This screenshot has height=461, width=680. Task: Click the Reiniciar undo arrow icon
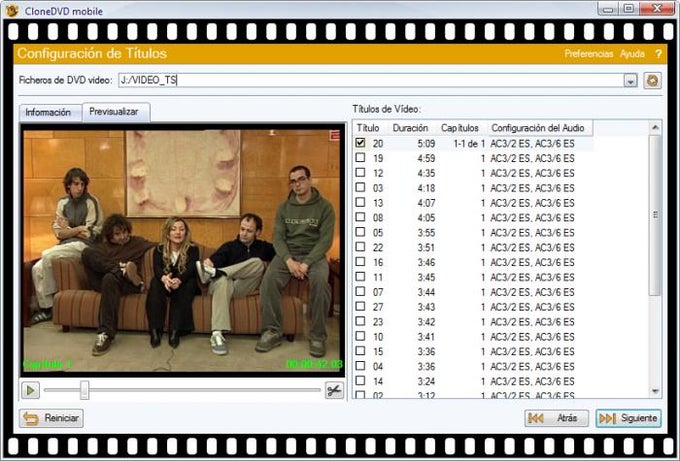tap(31, 418)
